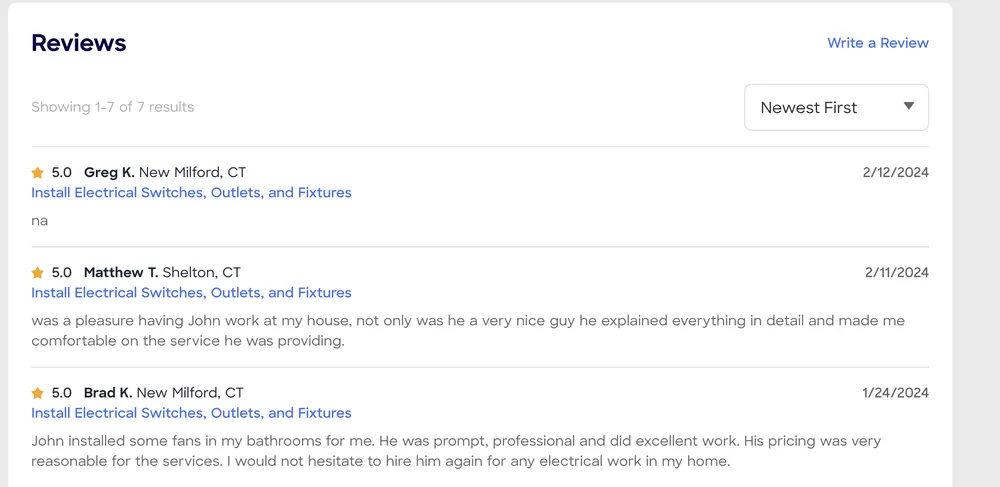Click the sort dropdown's down arrow
This screenshot has width=1000, height=487.
pyautogui.click(x=909, y=107)
